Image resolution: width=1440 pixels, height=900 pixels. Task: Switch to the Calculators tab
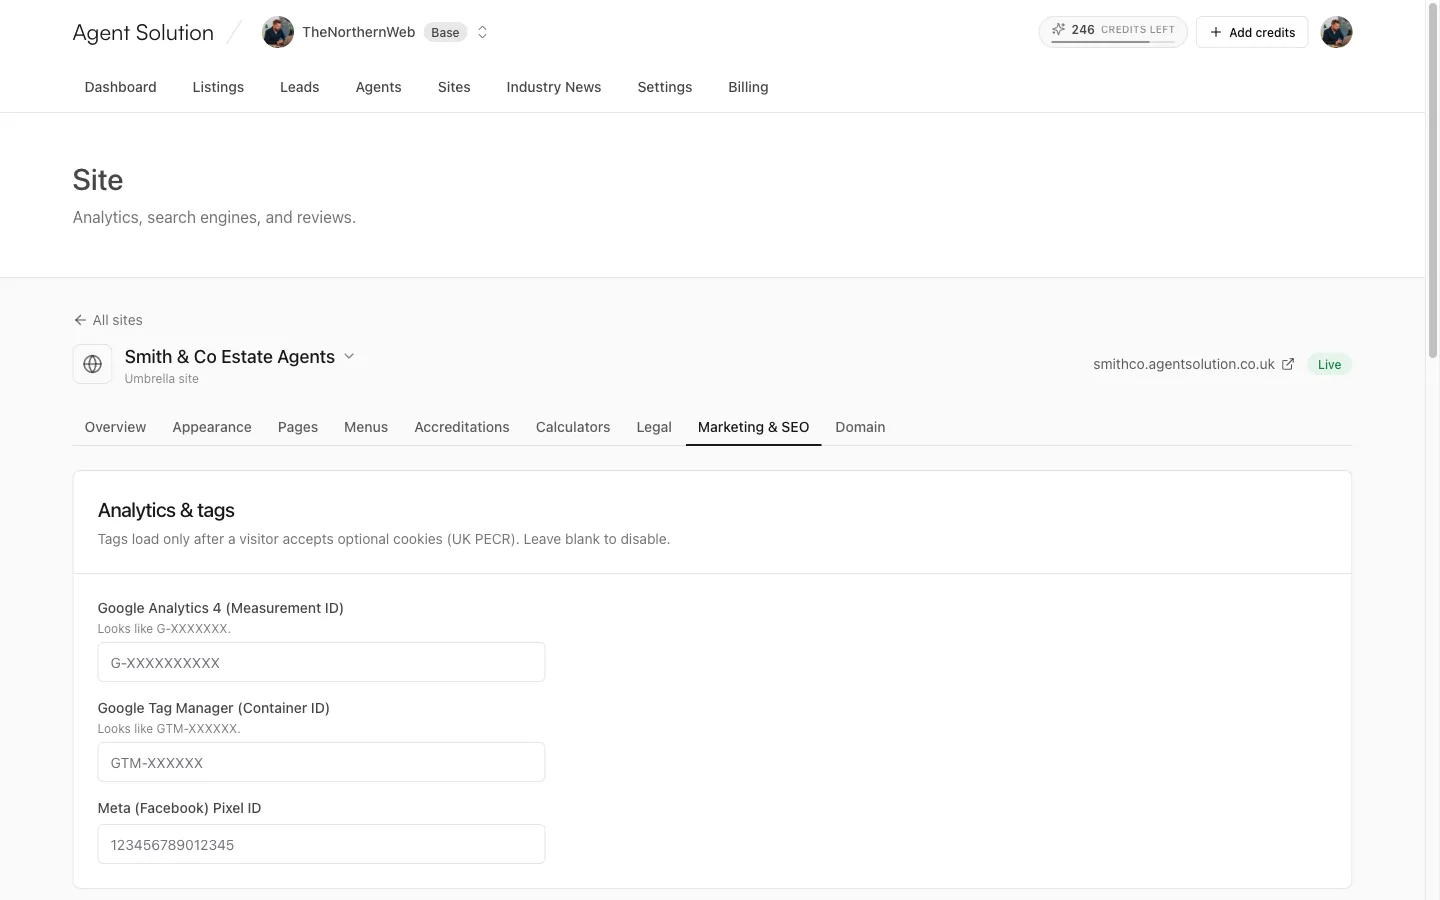pos(573,427)
